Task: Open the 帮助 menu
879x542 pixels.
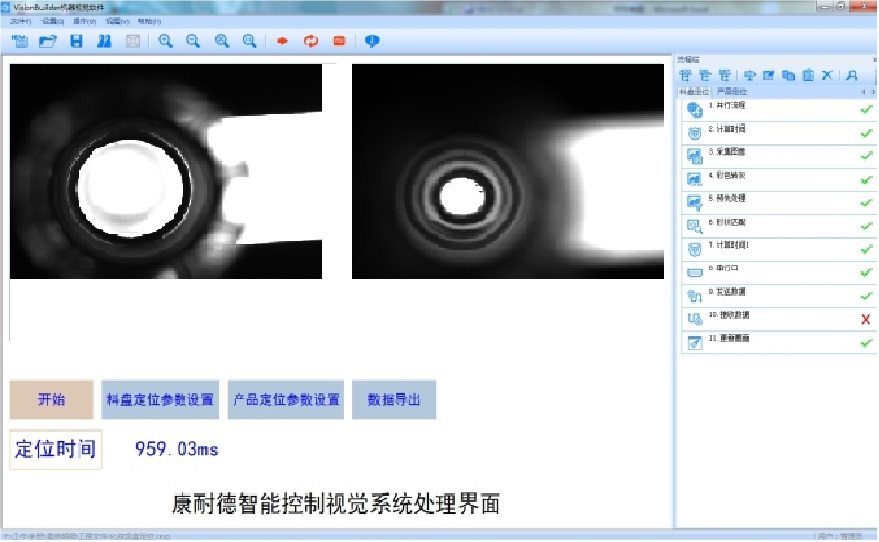Action: coord(148,21)
